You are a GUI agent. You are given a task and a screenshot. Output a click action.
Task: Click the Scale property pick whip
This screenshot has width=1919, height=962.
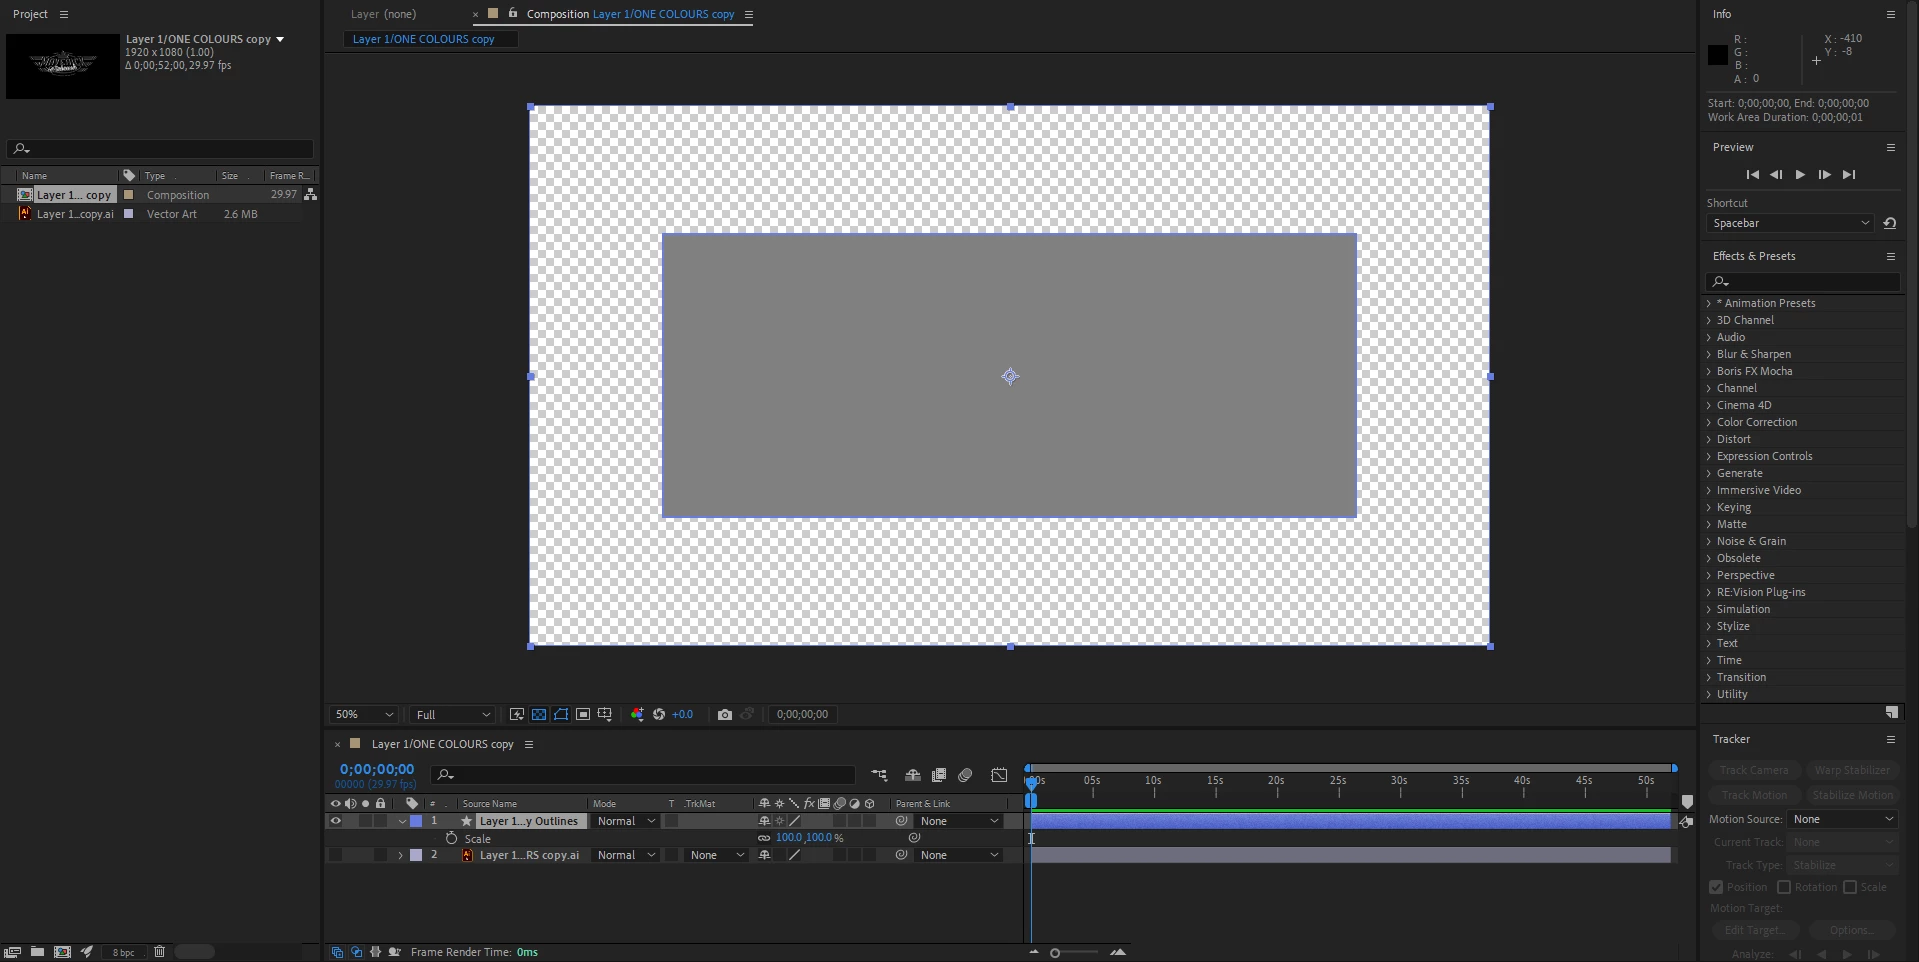pos(914,838)
